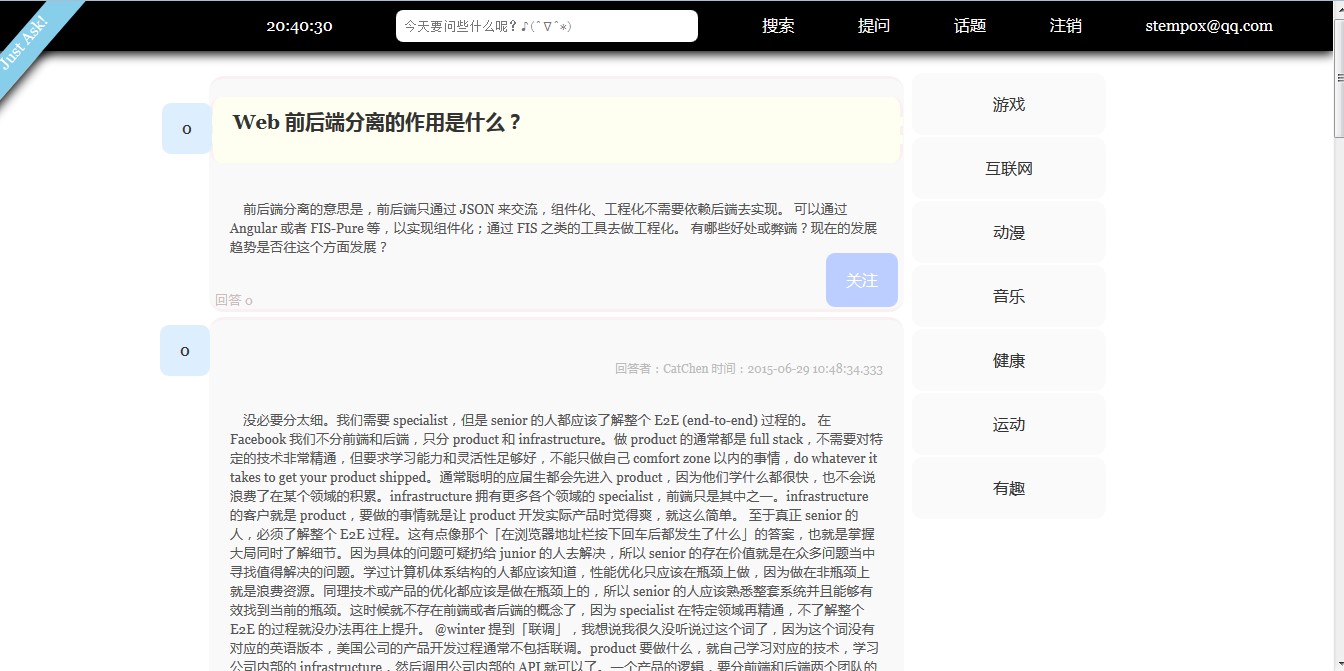The height and width of the screenshot is (671, 1344).
Task: Open the 提问 menu item
Action: pyautogui.click(x=874, y=26)
